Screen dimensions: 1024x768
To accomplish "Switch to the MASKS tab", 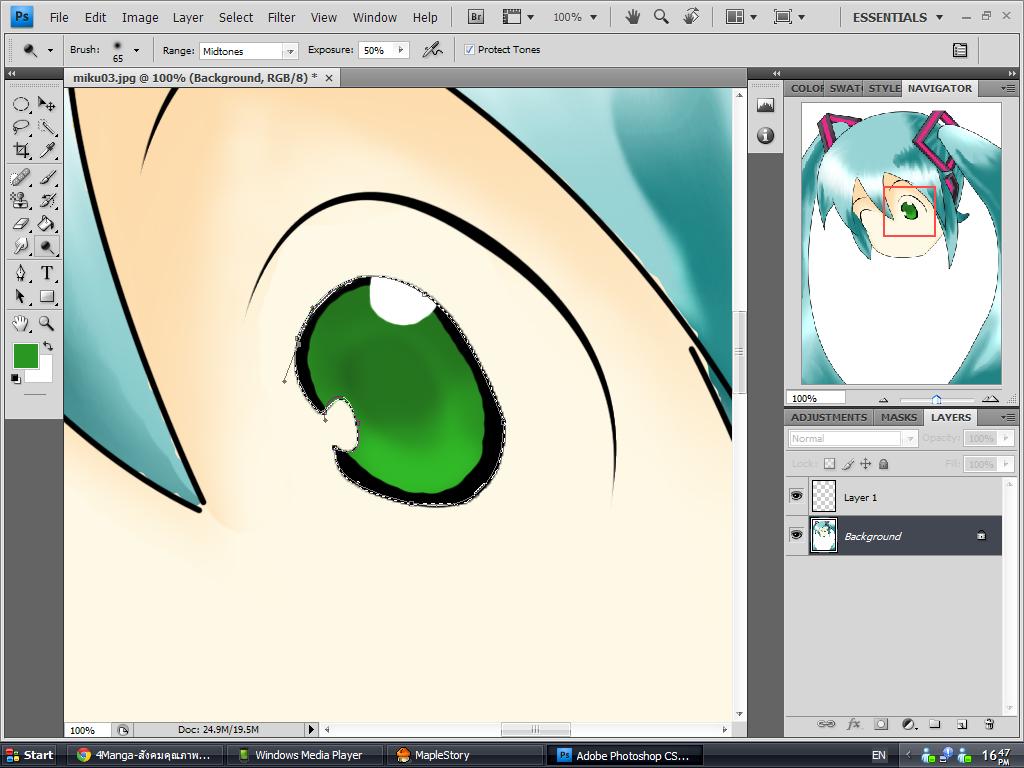I will pyautogui.click(x=898, y=417).
